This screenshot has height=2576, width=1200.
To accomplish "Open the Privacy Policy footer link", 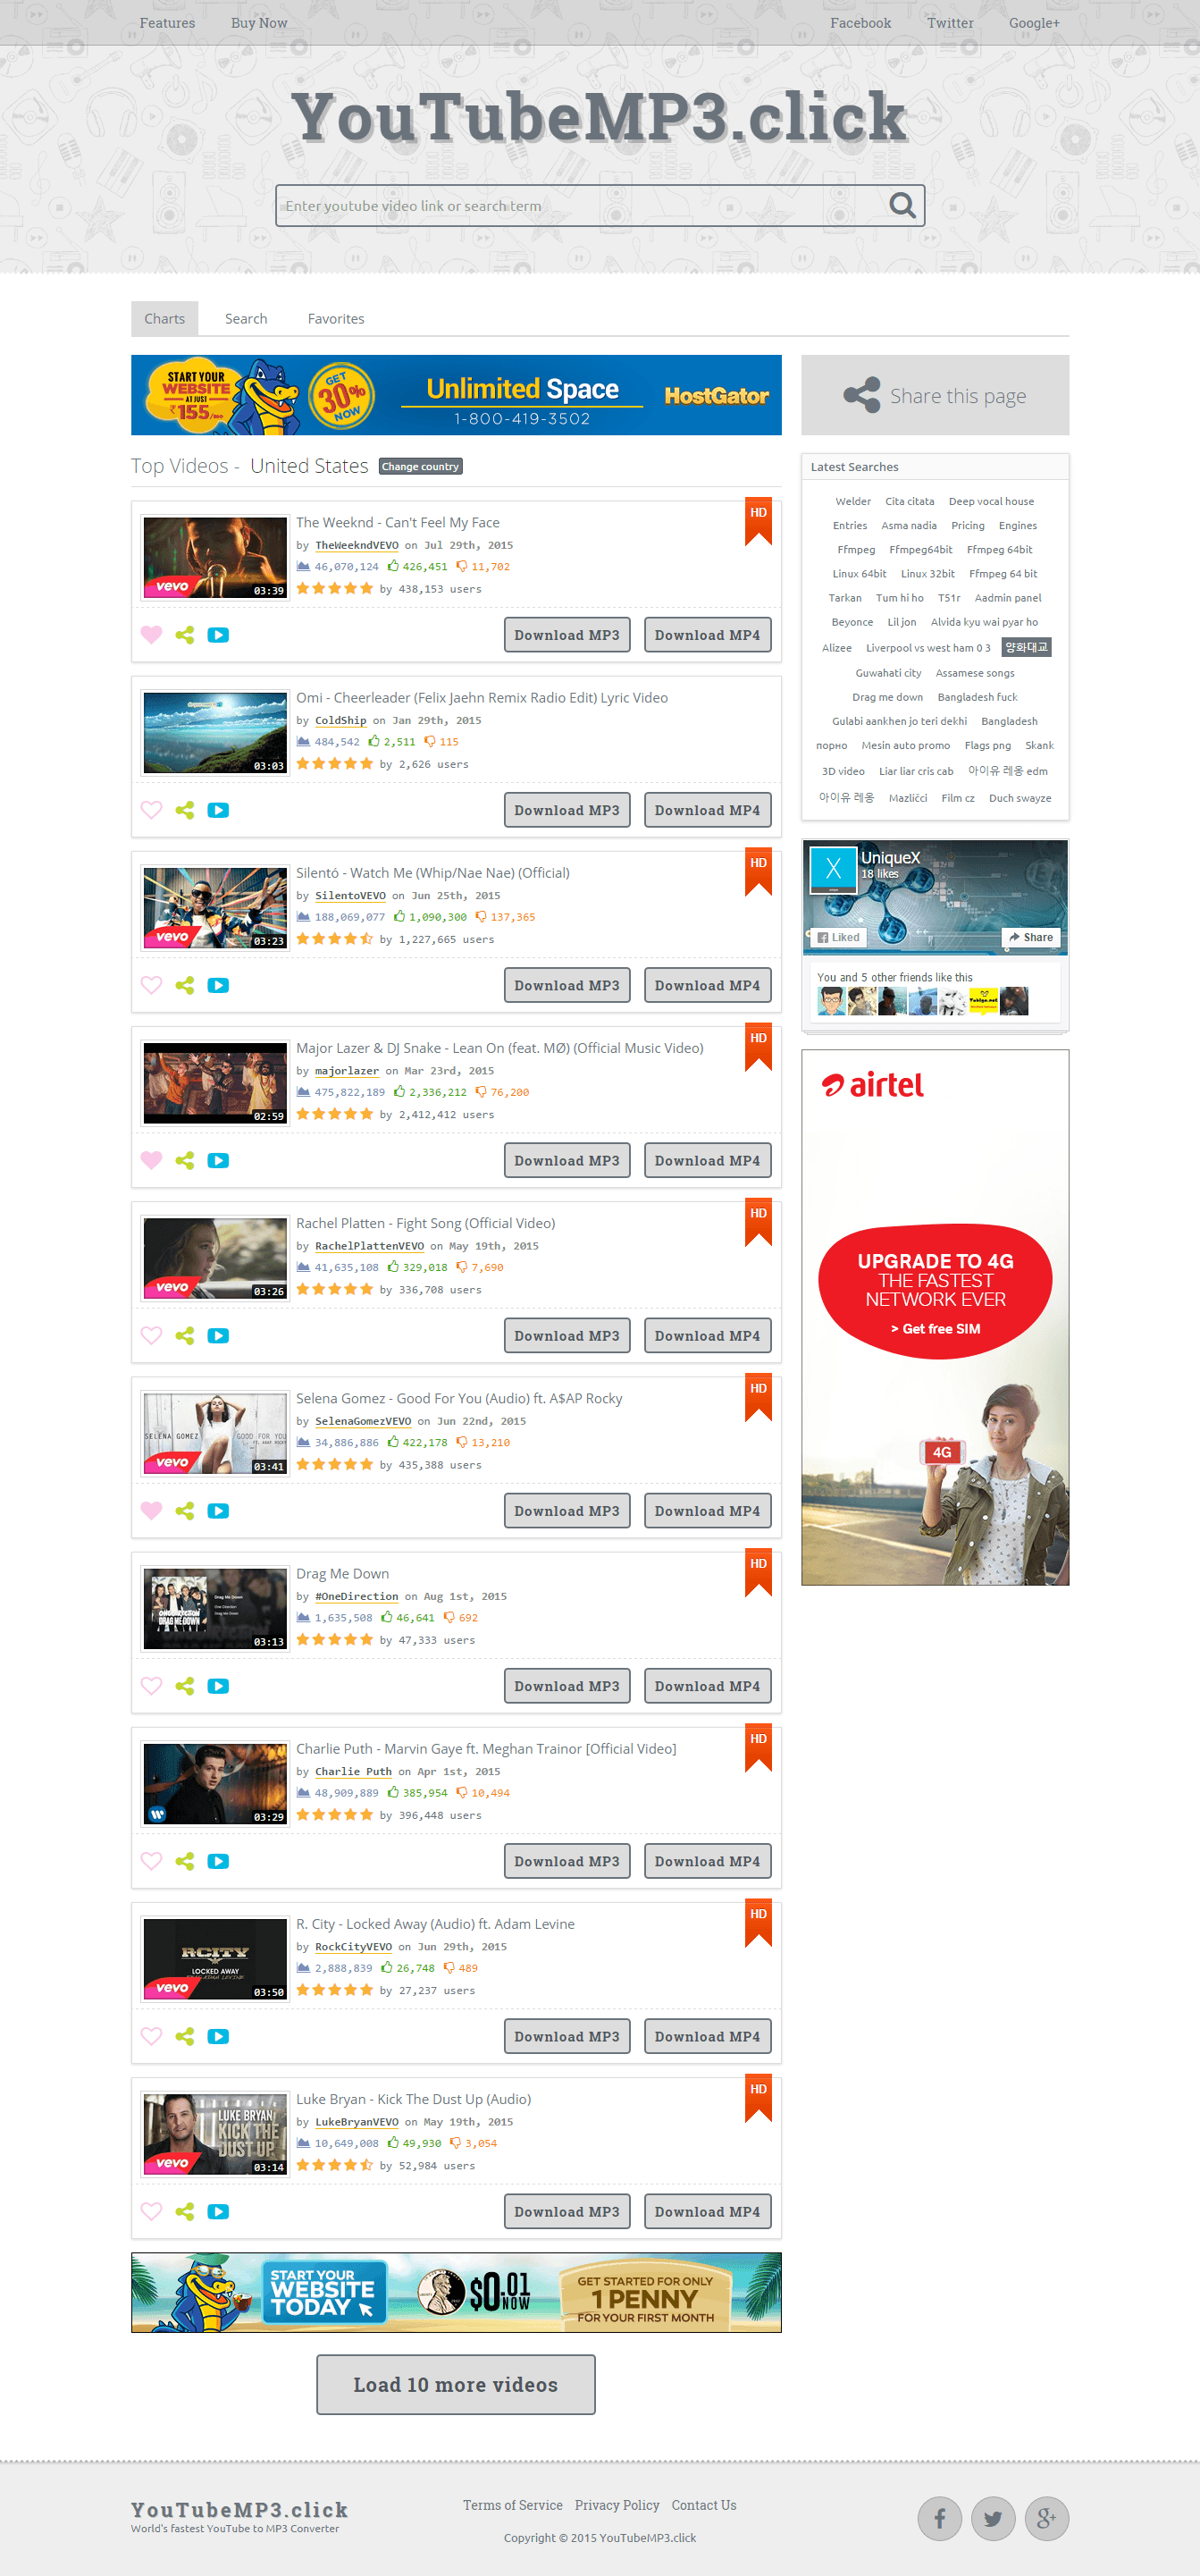I will (x=616, y=2505).
